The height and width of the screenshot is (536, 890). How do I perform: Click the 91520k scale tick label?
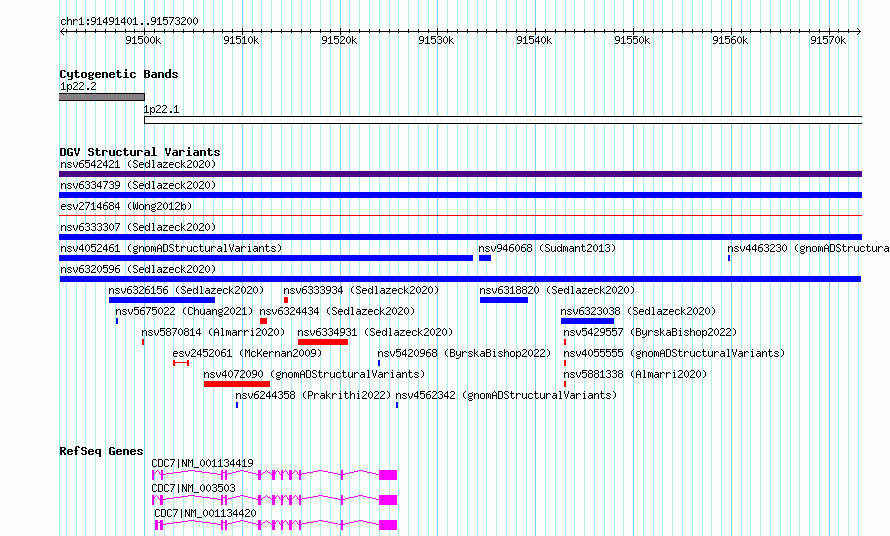tap(339, 40)
